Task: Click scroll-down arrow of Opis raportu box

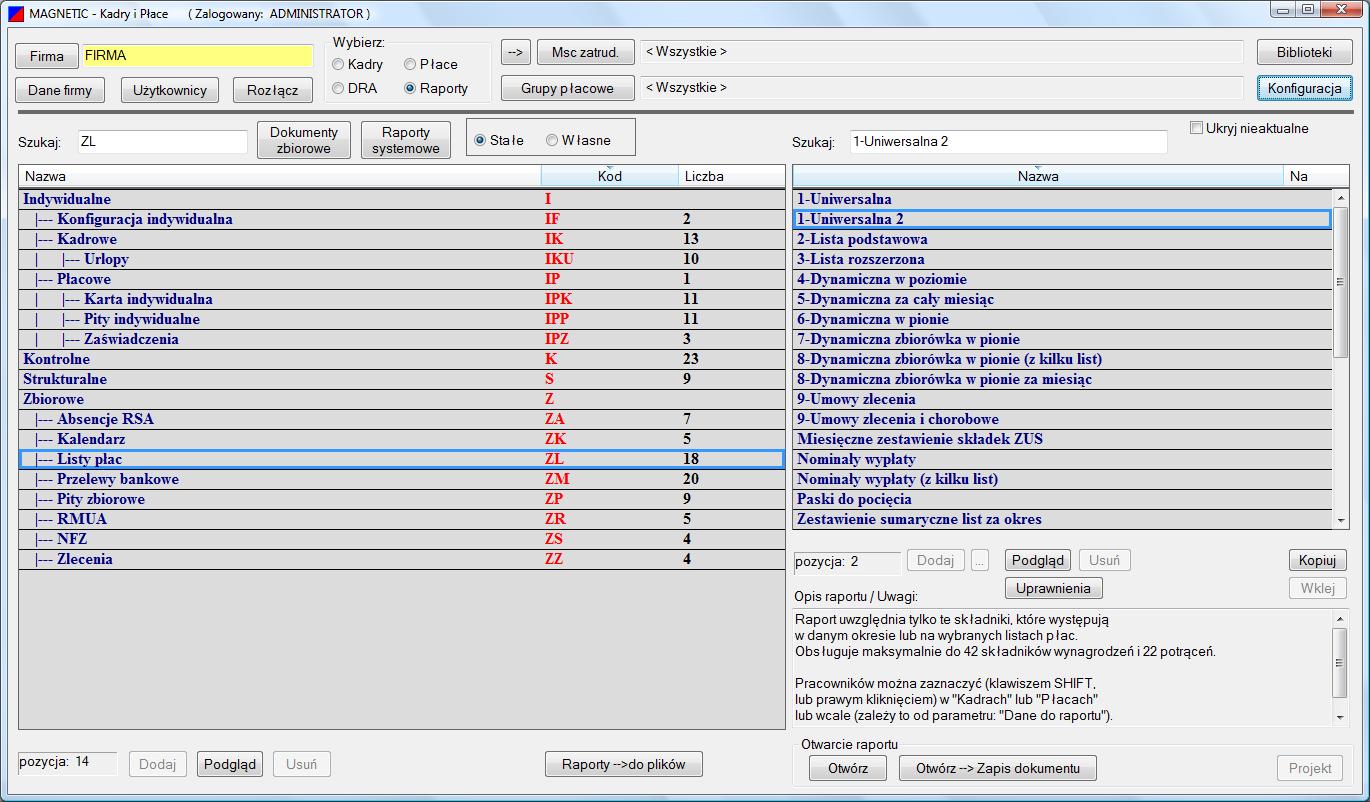Action: pos(1341,717)
